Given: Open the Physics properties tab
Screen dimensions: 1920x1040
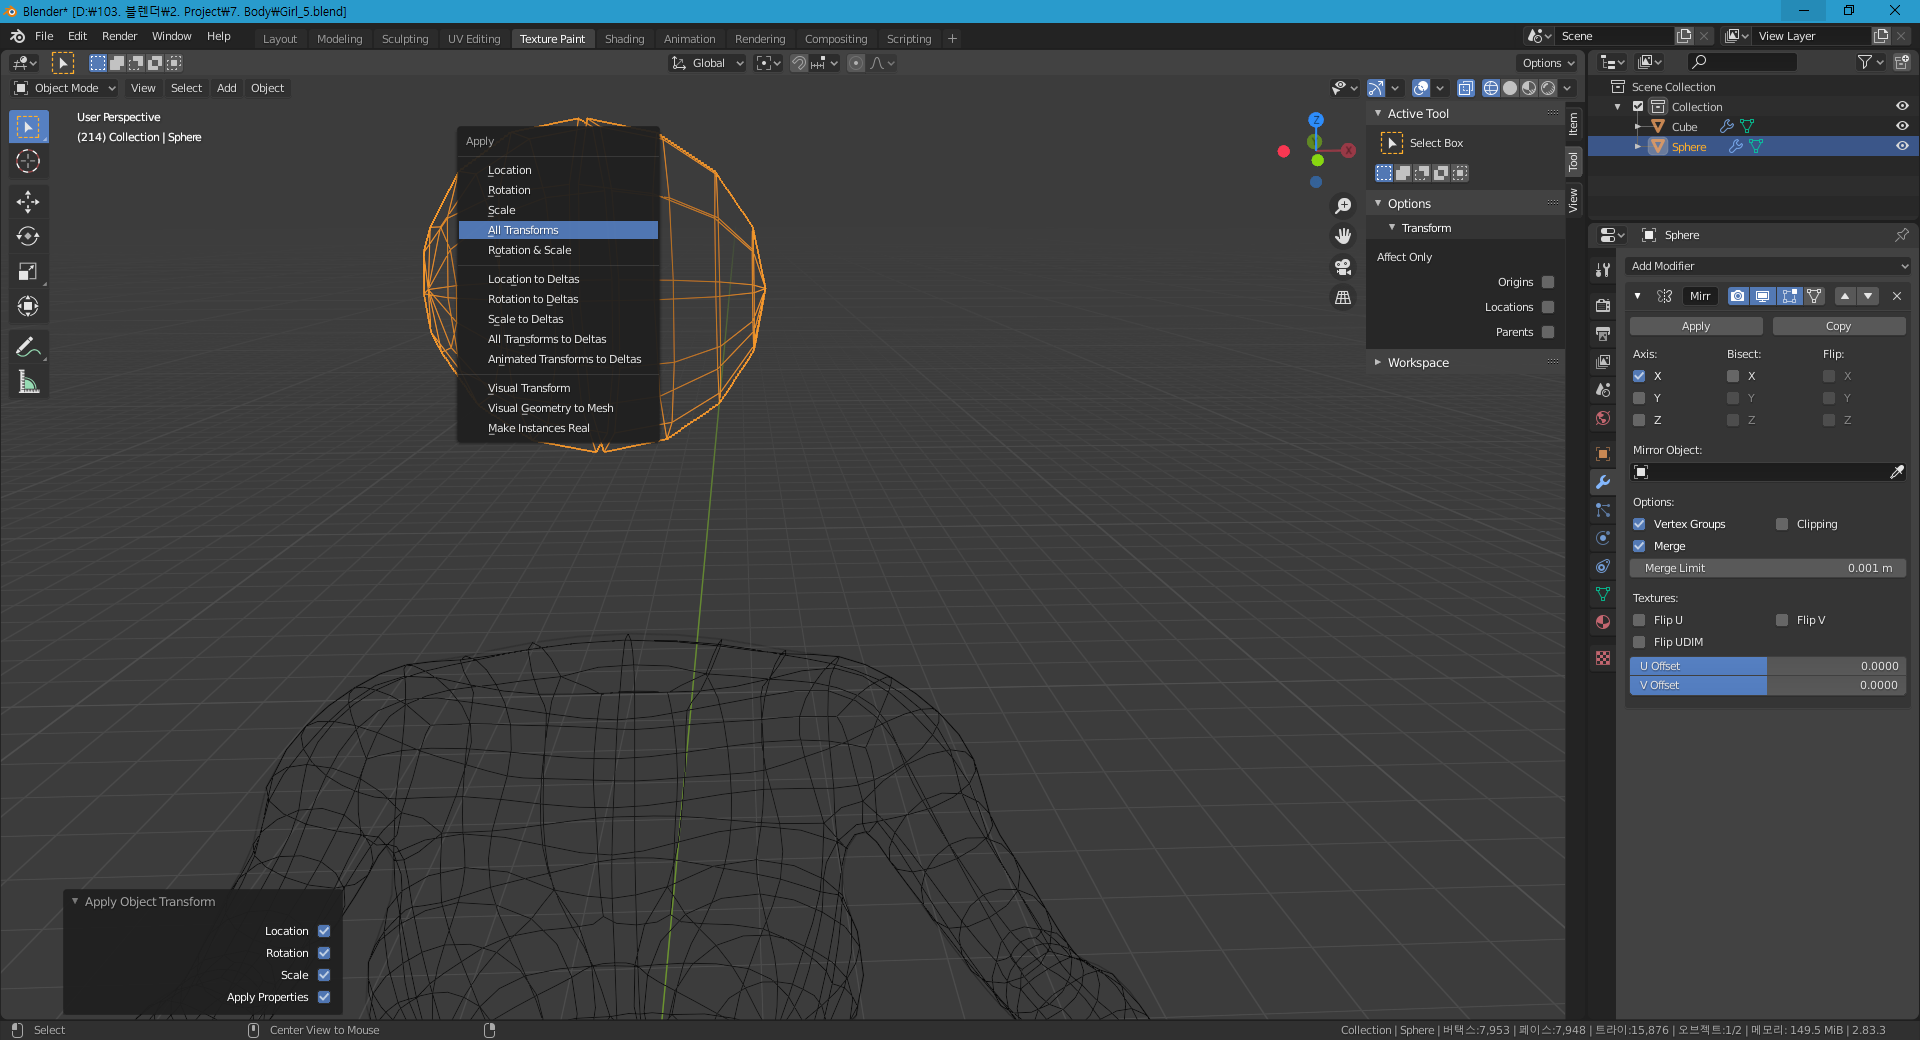Looking at the screenshot, I should coord(1603,538).
